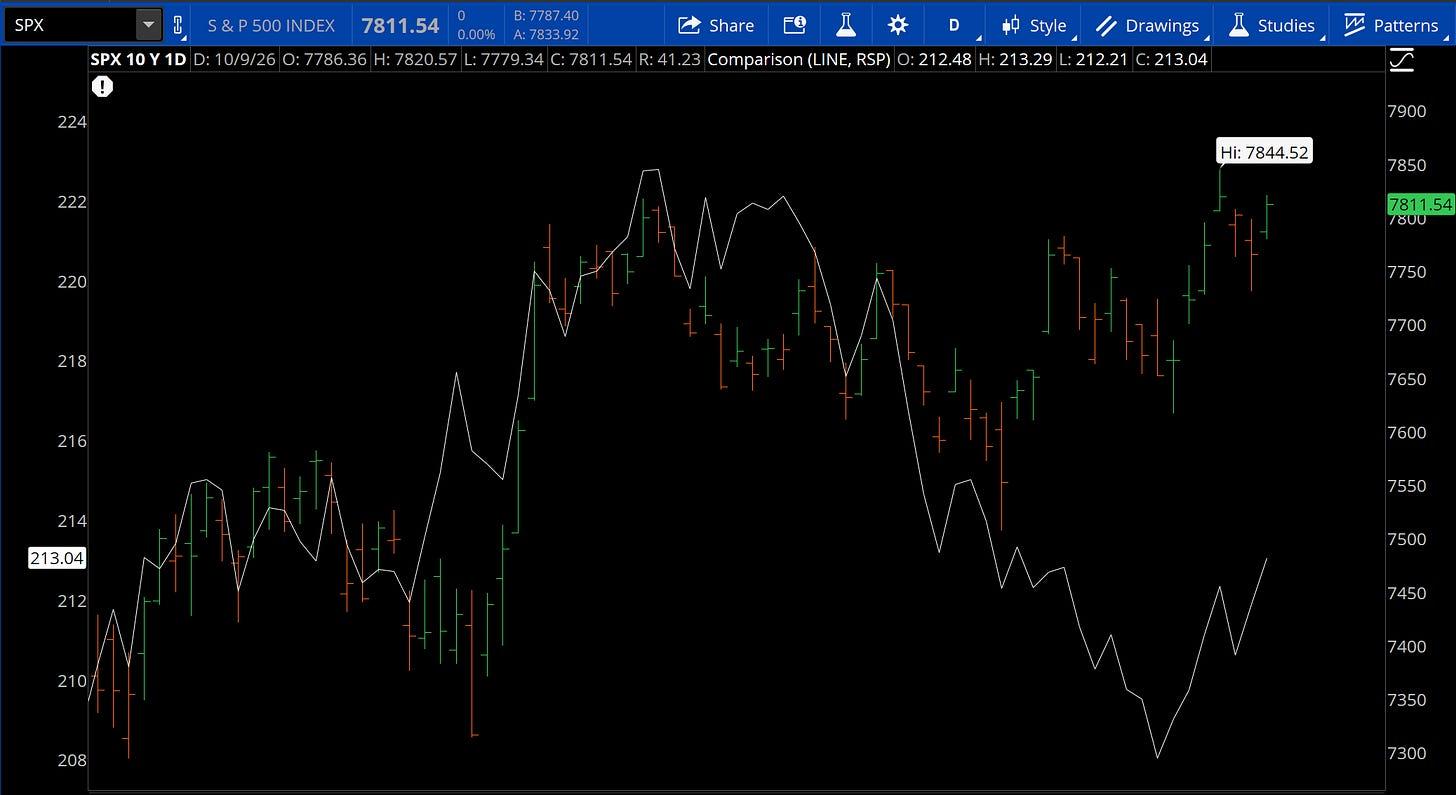
Task: Click the last price 7811.54 in header
Action: [401, 25]
